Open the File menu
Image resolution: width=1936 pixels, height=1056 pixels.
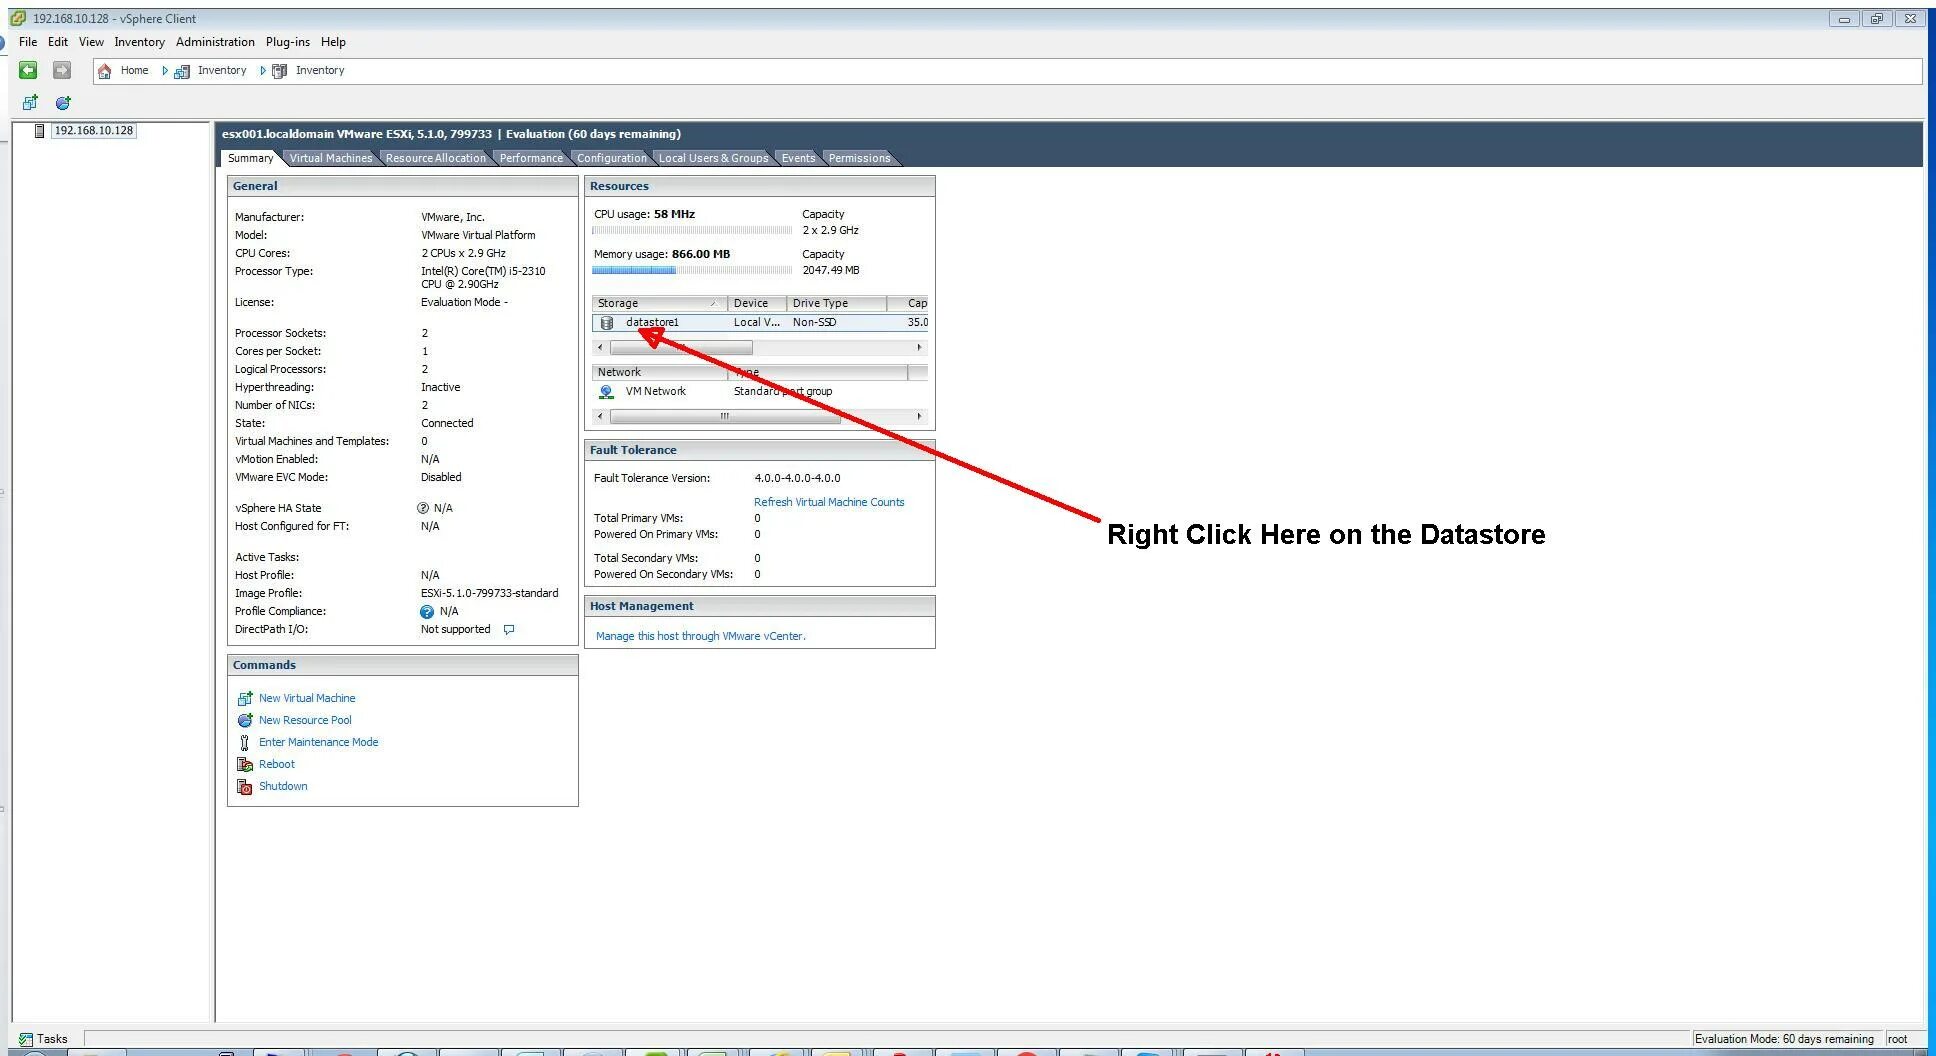click(x=28, y=42)
